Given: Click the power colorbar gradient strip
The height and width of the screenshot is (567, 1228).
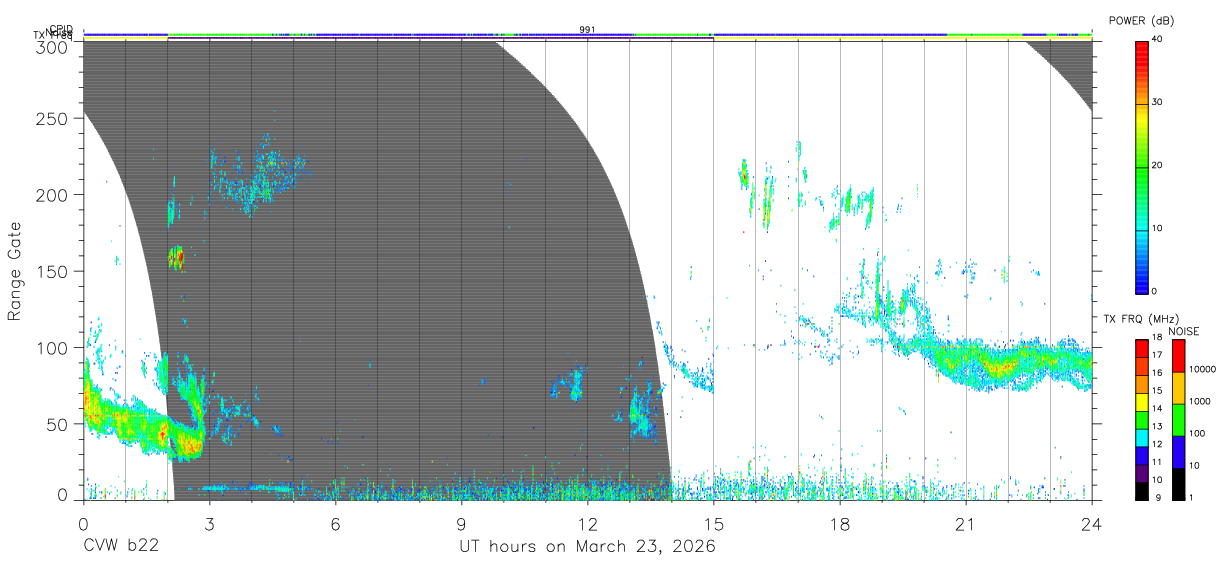Looking at the screenshot, I should click(1143, 166).
